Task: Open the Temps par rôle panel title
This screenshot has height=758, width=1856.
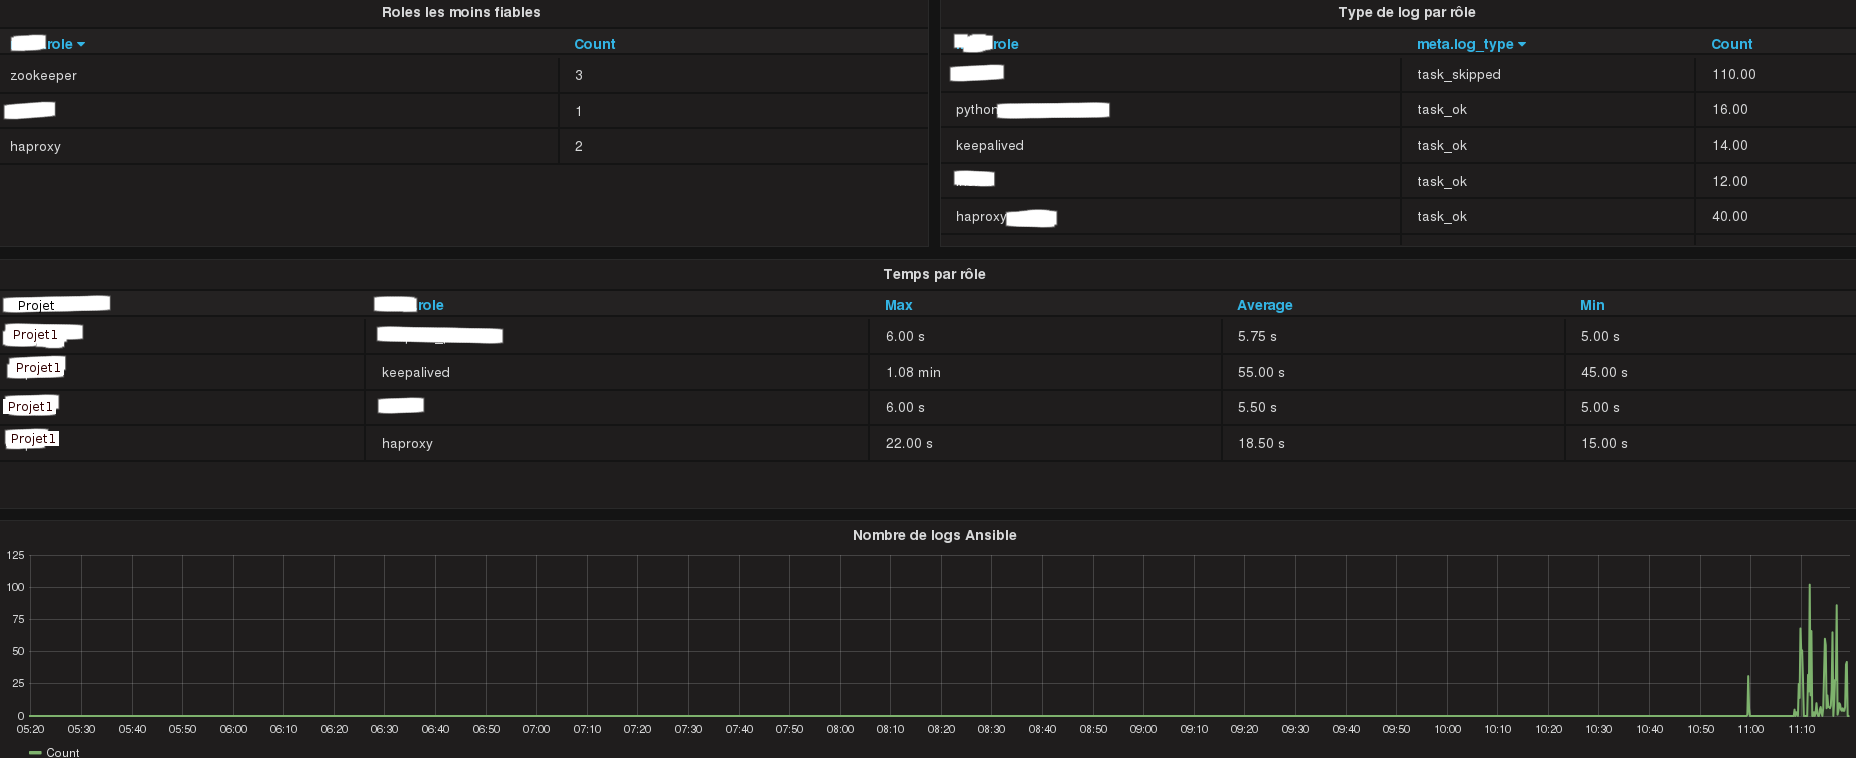Action: [x=934, y=274]
